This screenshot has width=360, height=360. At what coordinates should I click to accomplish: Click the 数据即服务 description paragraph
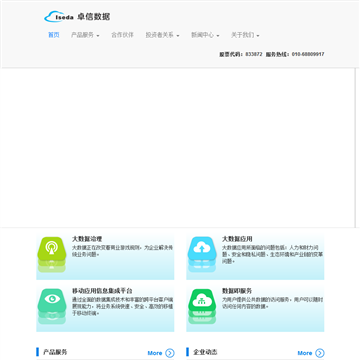coord(272,303)
